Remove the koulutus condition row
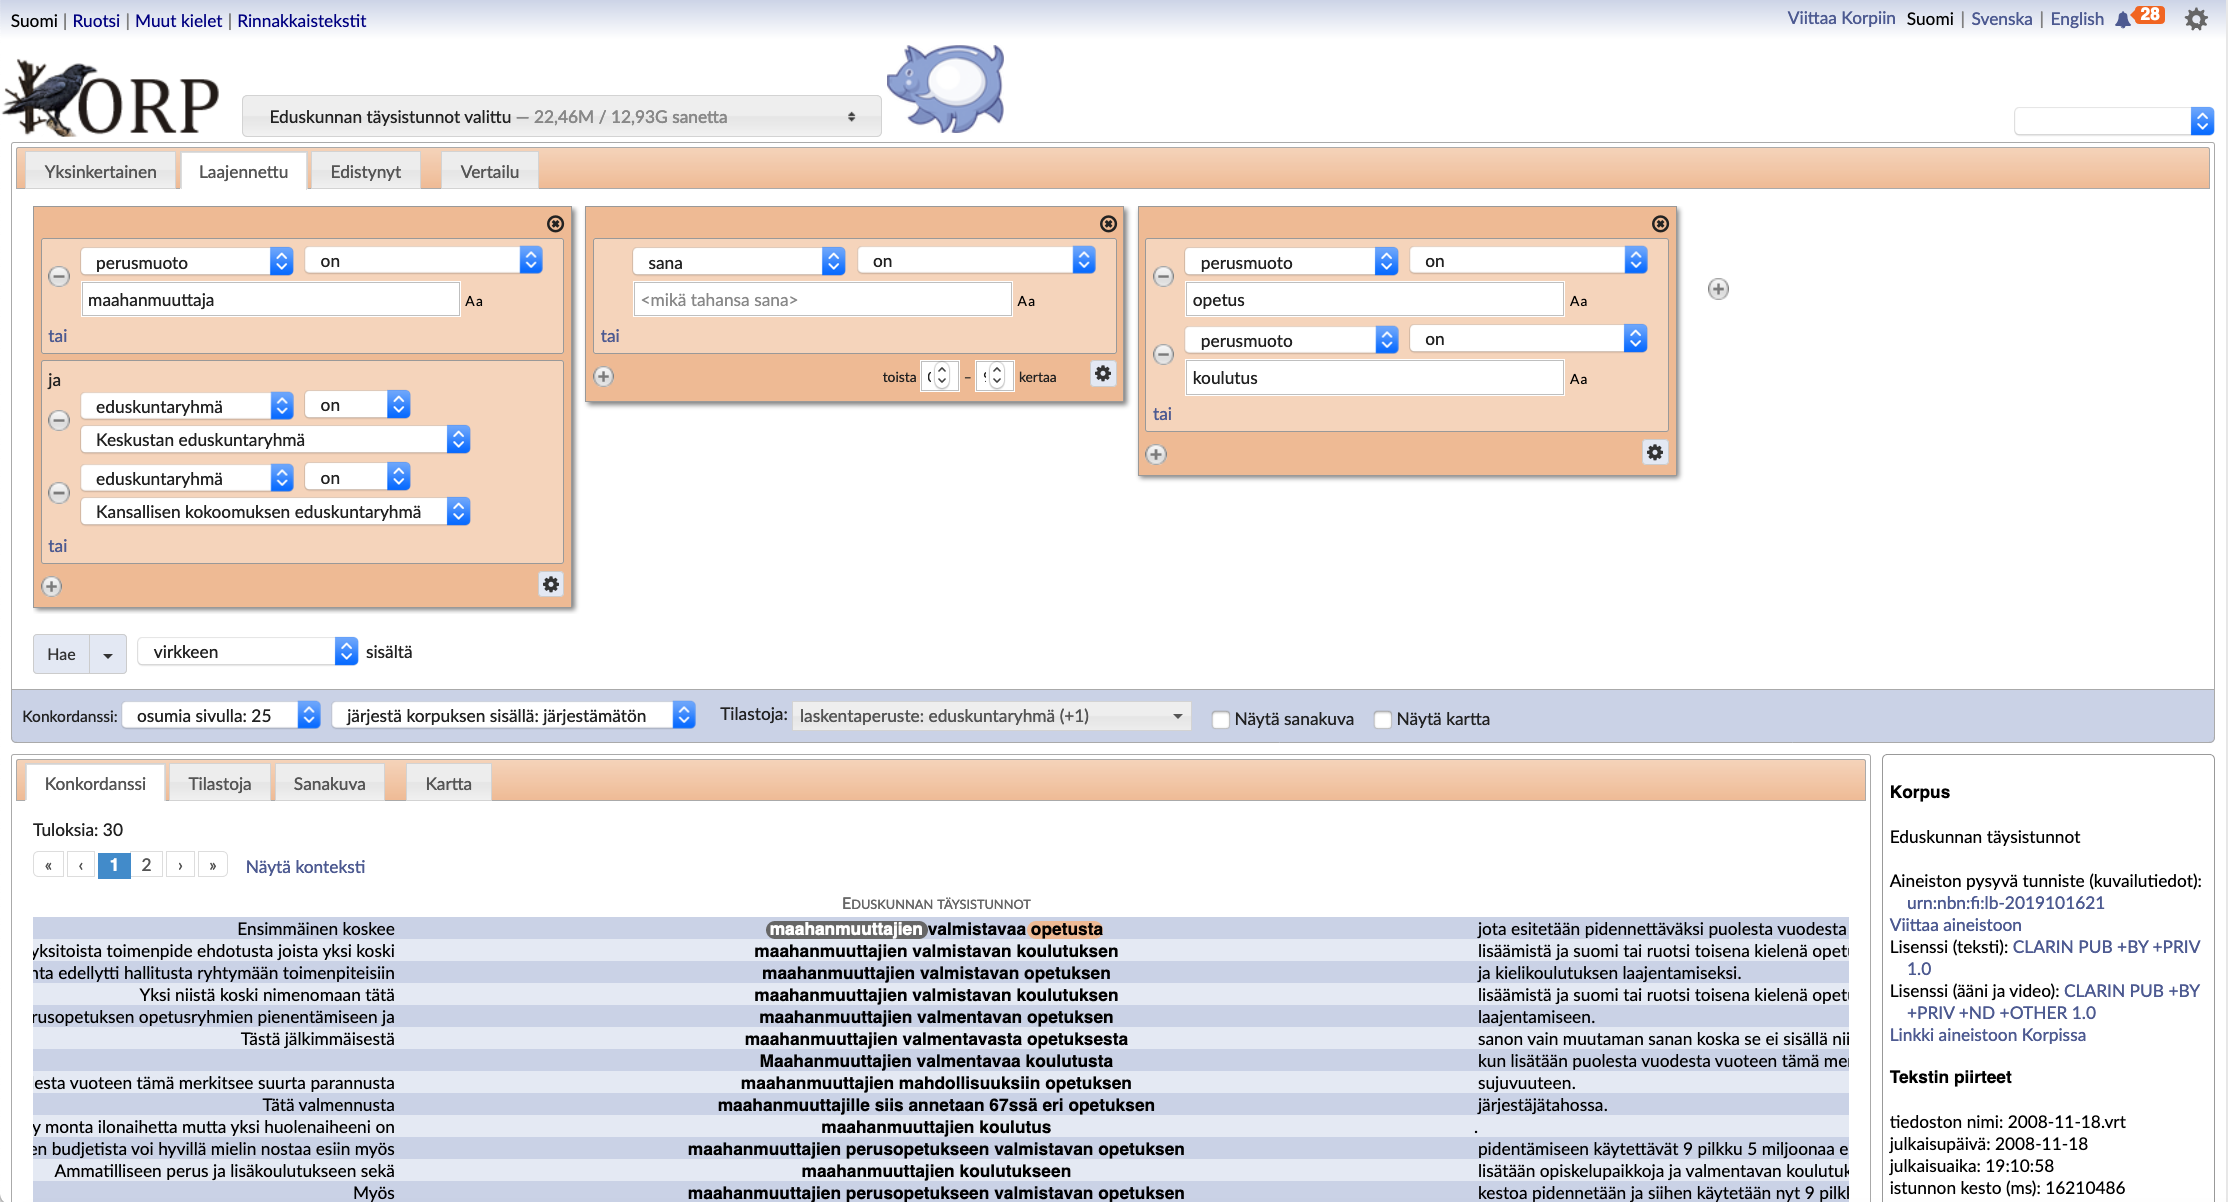This screenshot has height=1202, width=2228. click(x=1163, y=354)
